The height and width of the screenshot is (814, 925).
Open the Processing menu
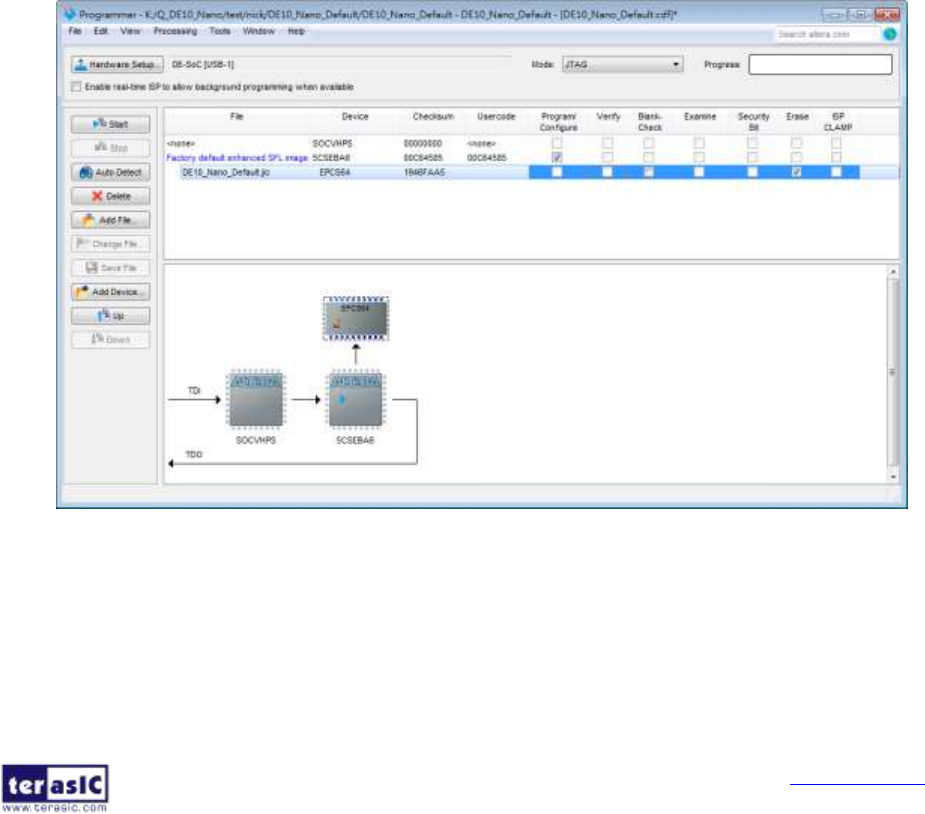coord(175,31)
